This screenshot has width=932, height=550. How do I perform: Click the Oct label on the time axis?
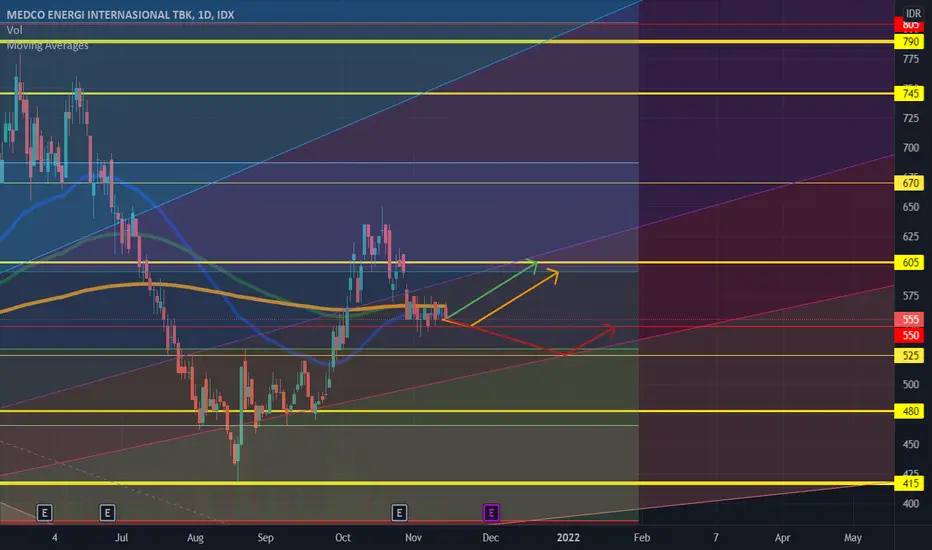(x=343, y=538)
